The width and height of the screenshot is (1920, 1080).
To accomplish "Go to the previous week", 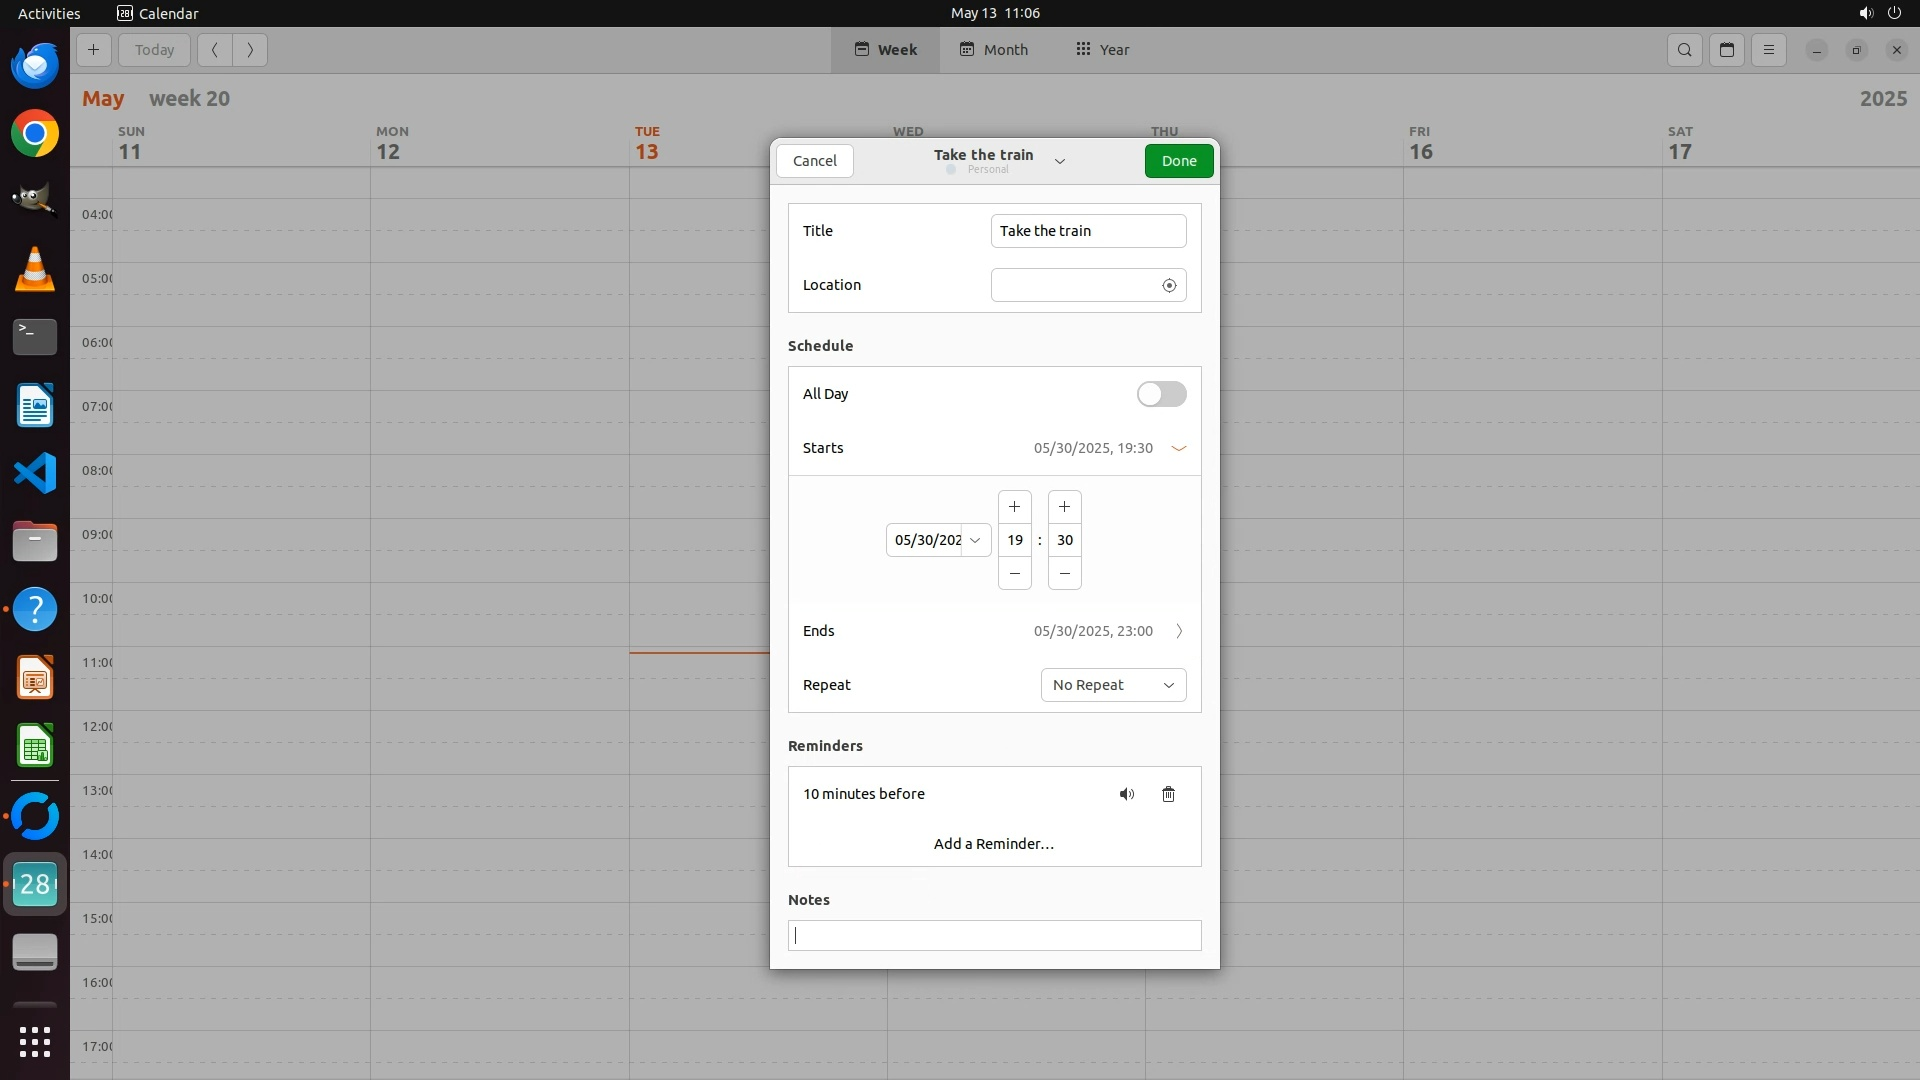I will [x=214, y=50].
